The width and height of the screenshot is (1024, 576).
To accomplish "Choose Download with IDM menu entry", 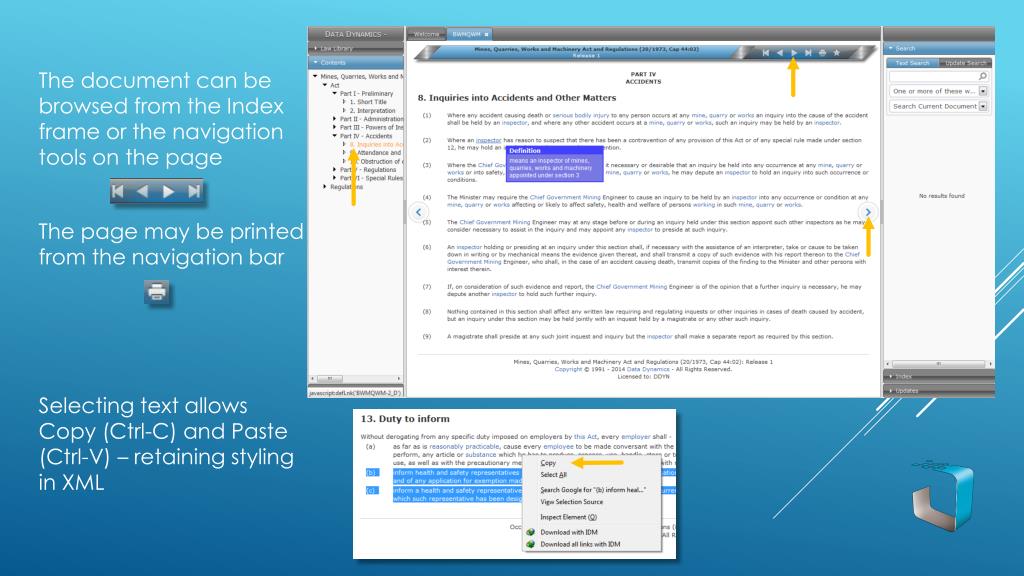I will [x=568, y=532].
